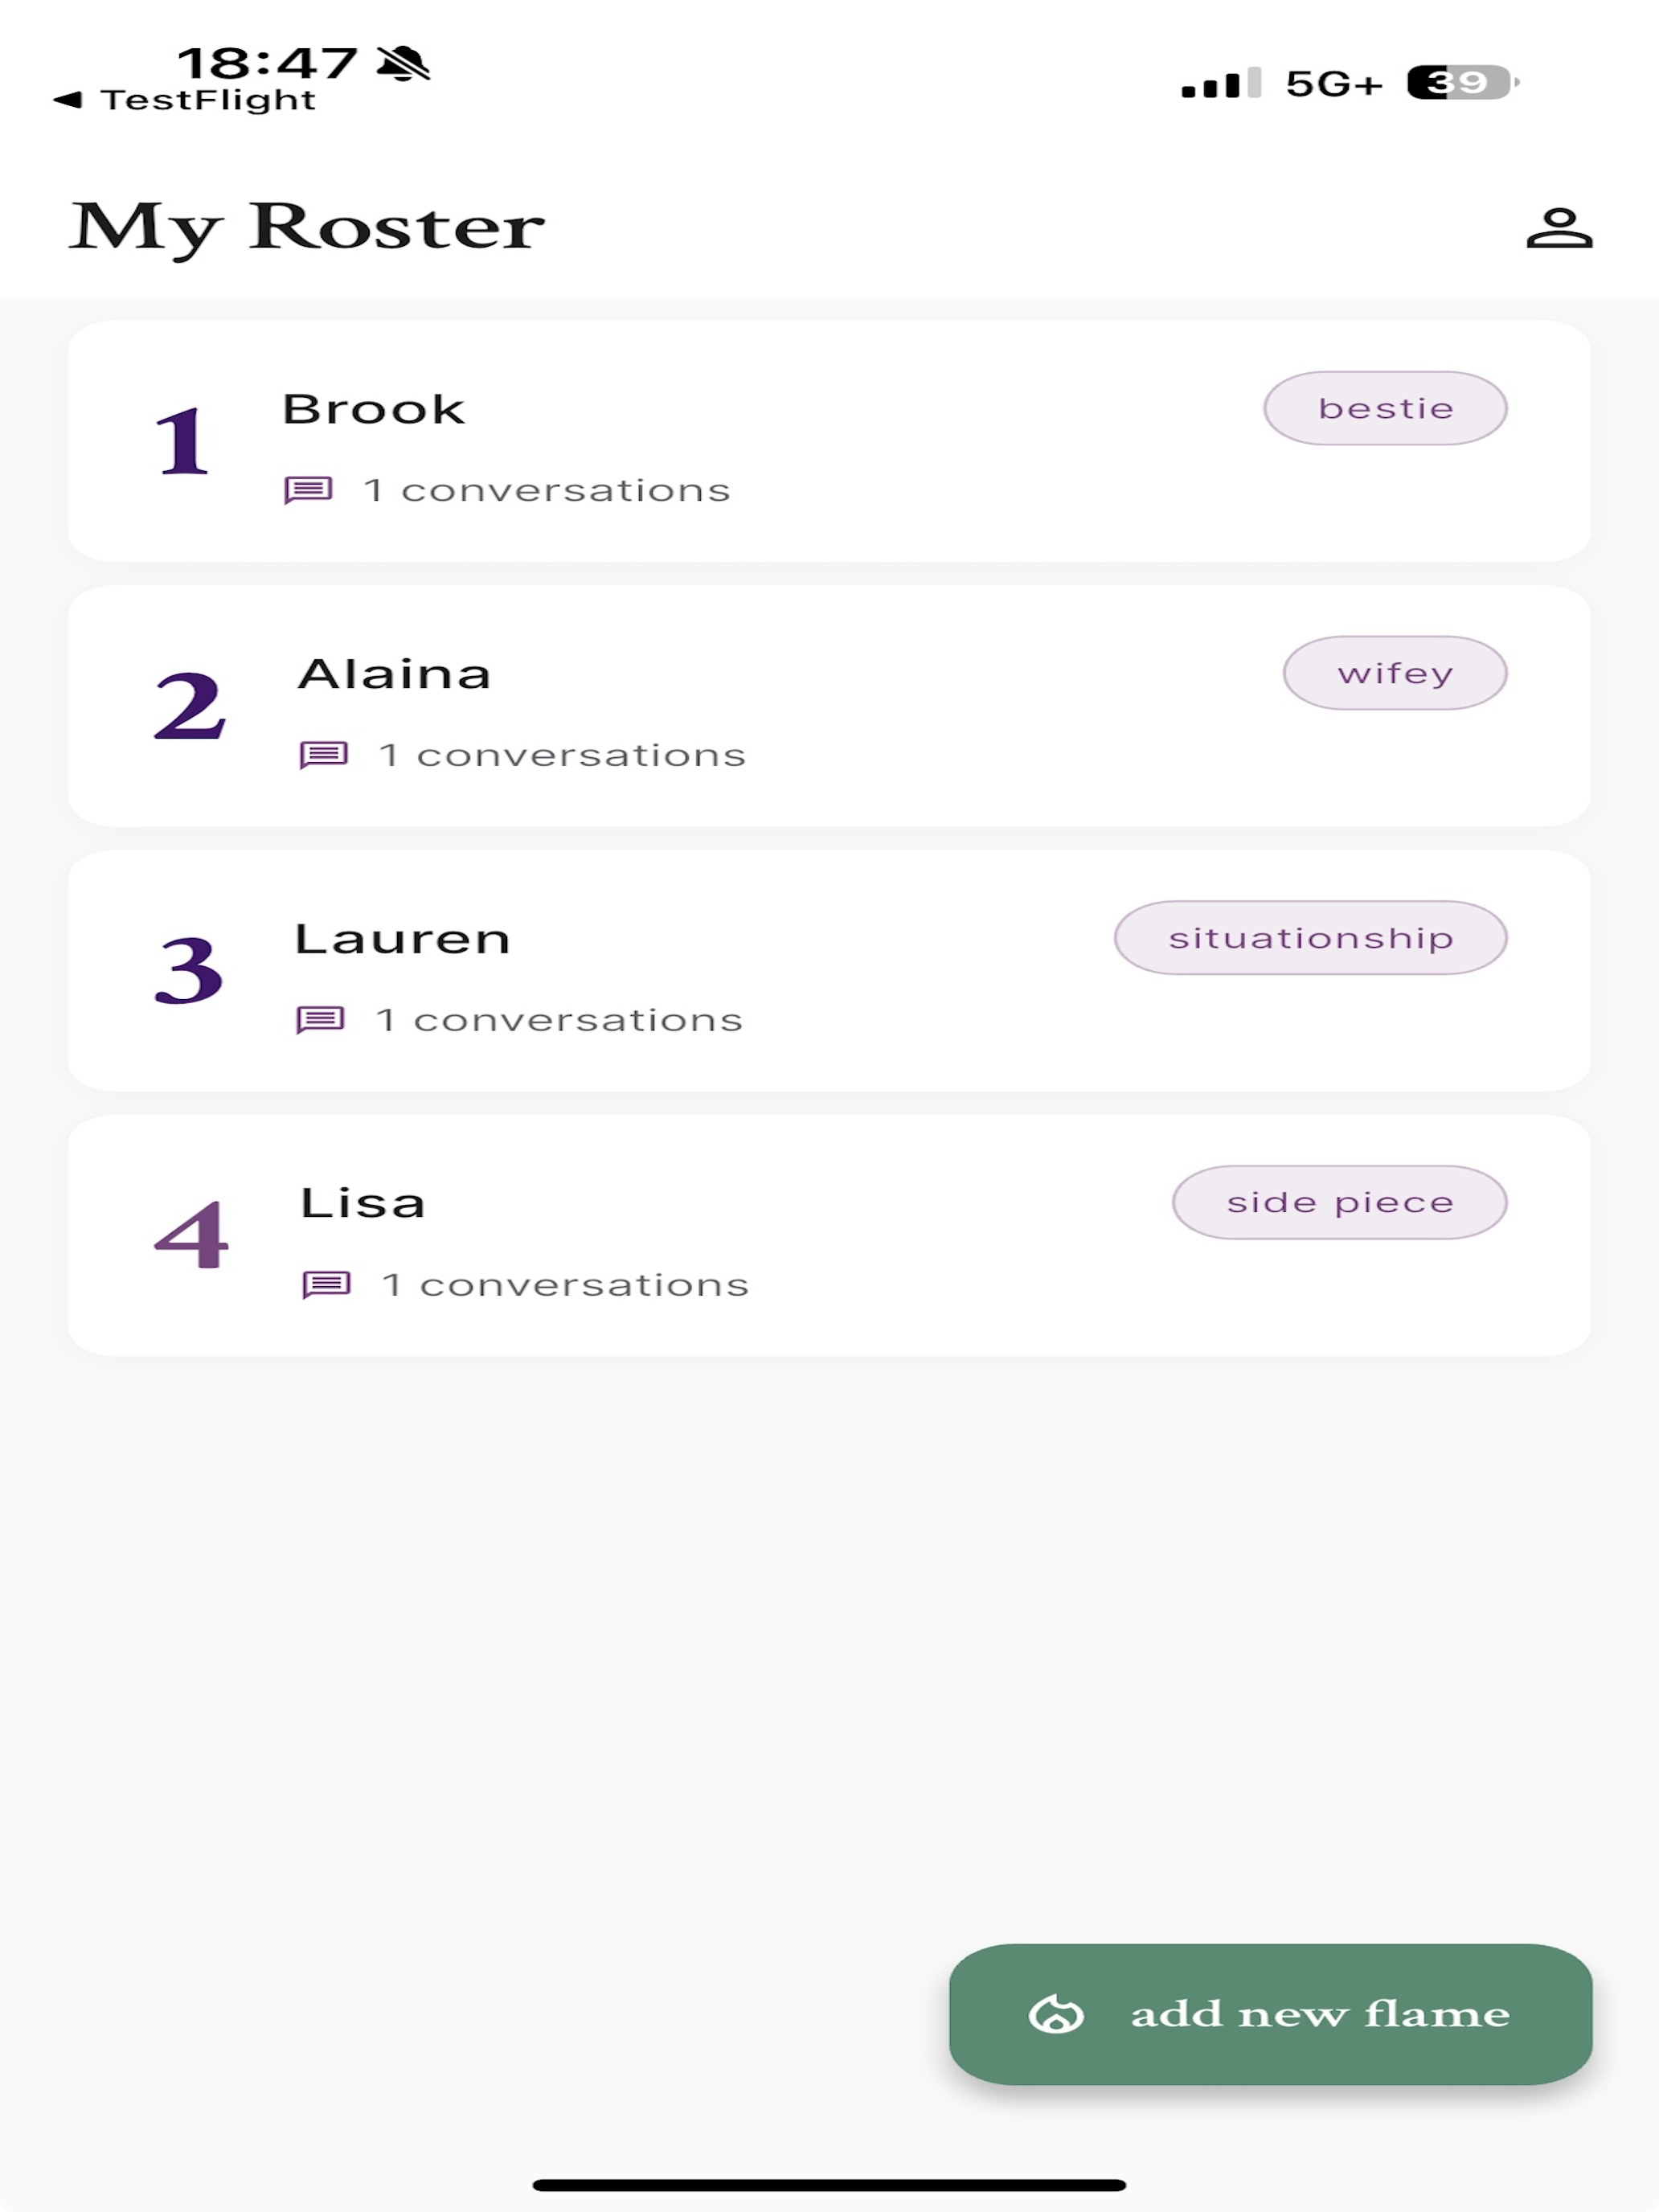1659x2212 pixels.
Task: Tap the chat icon under Lisa
Action: (x=327, y=1284)
